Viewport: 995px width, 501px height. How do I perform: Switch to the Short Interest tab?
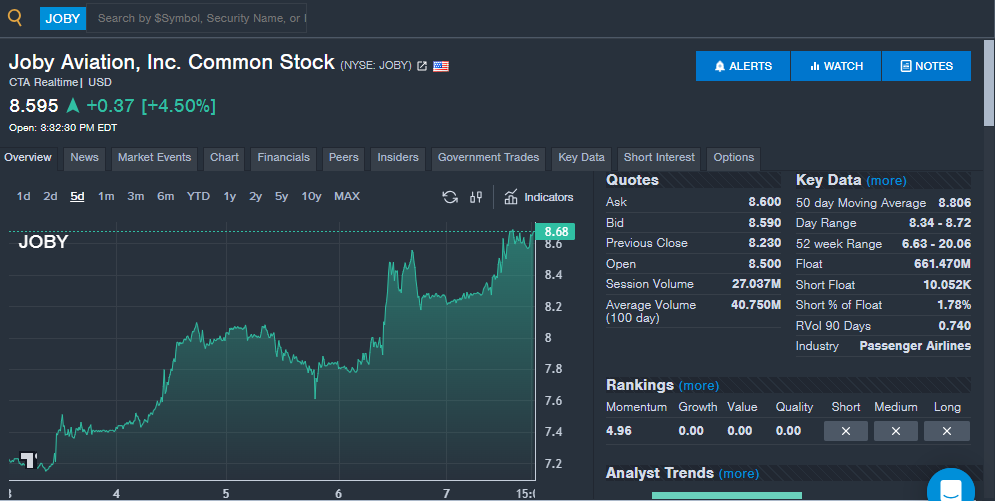click(x=659, y=158)
